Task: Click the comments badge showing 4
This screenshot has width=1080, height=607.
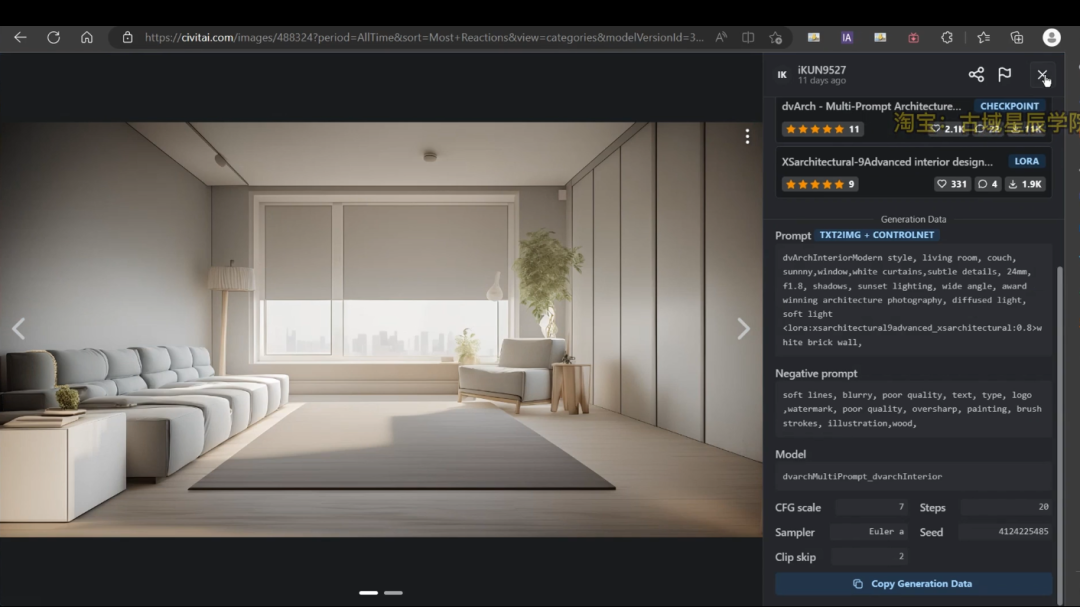Action: pos(988,184)
